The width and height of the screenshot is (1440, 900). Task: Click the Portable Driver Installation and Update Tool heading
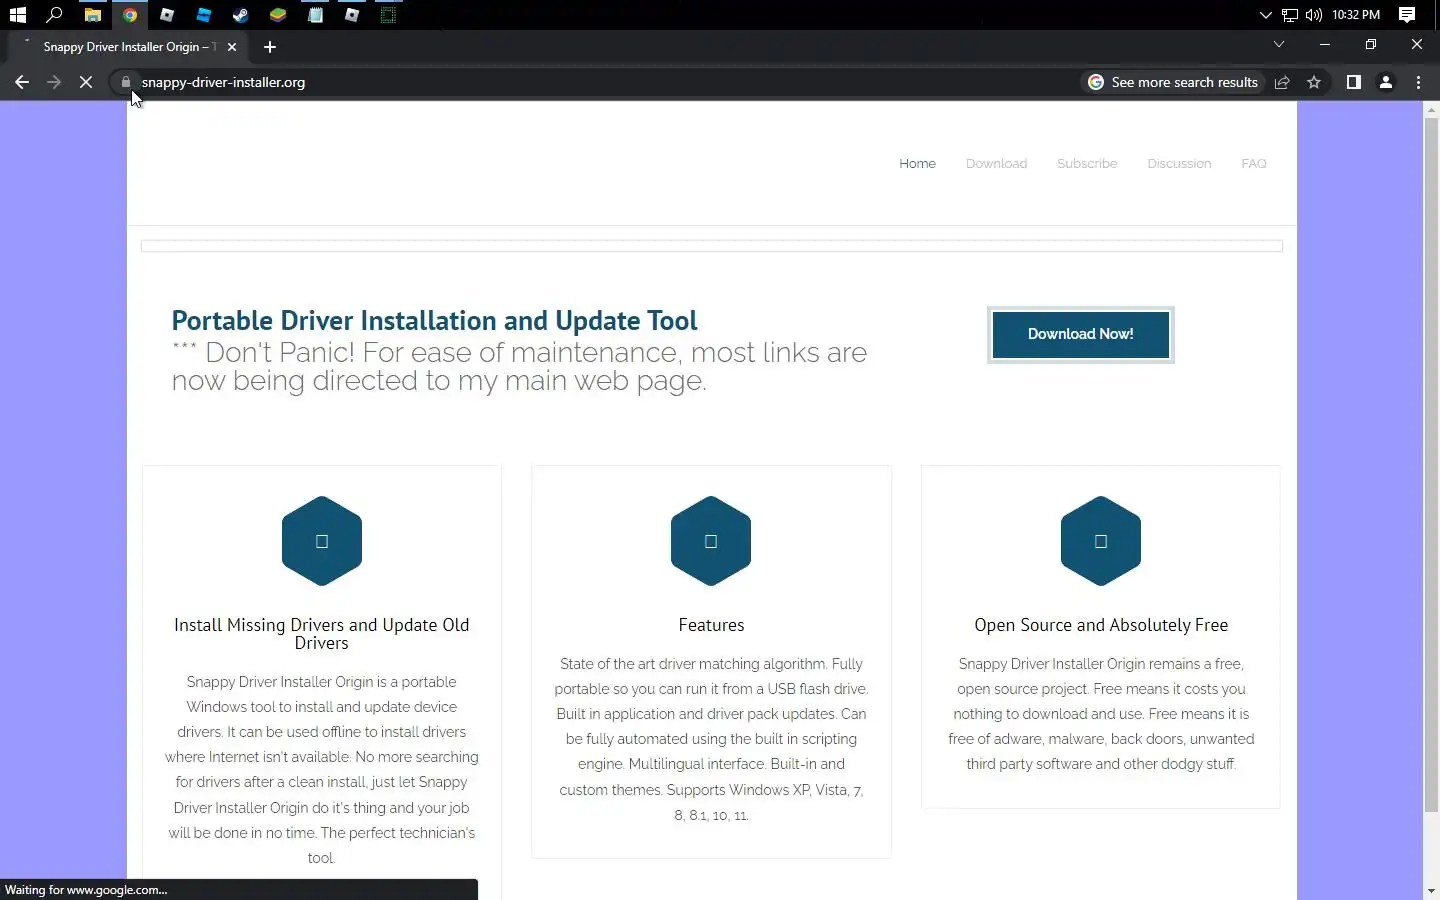click(x=434, y=320)
